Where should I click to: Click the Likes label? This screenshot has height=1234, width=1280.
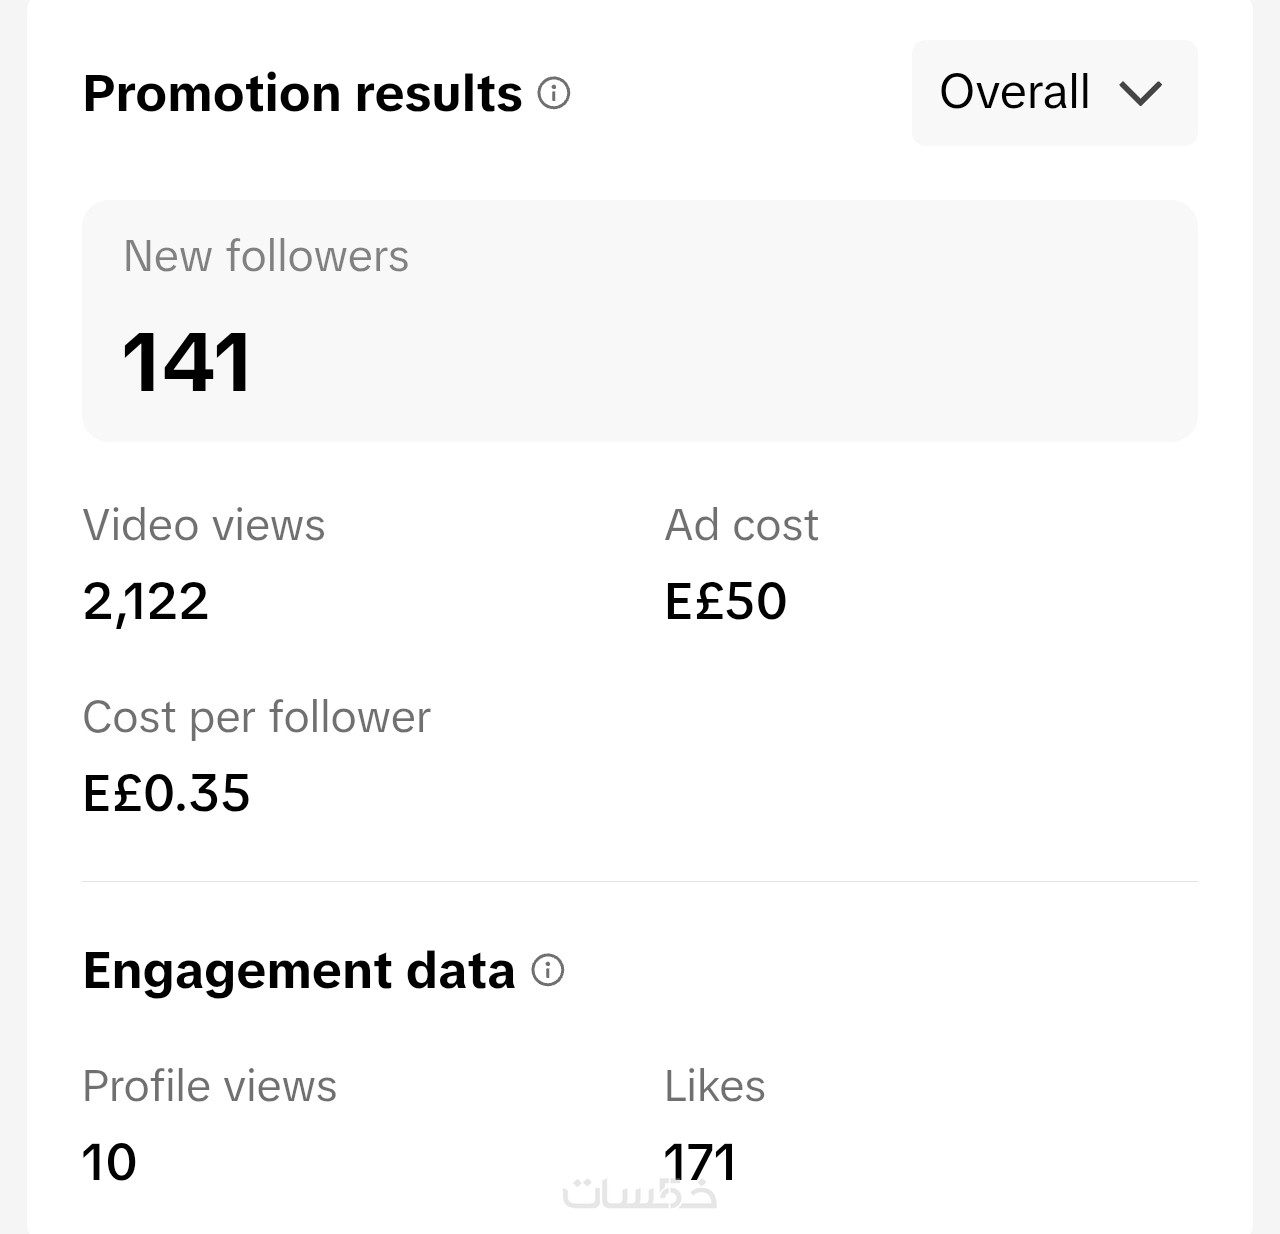(x=715, y=1086)
